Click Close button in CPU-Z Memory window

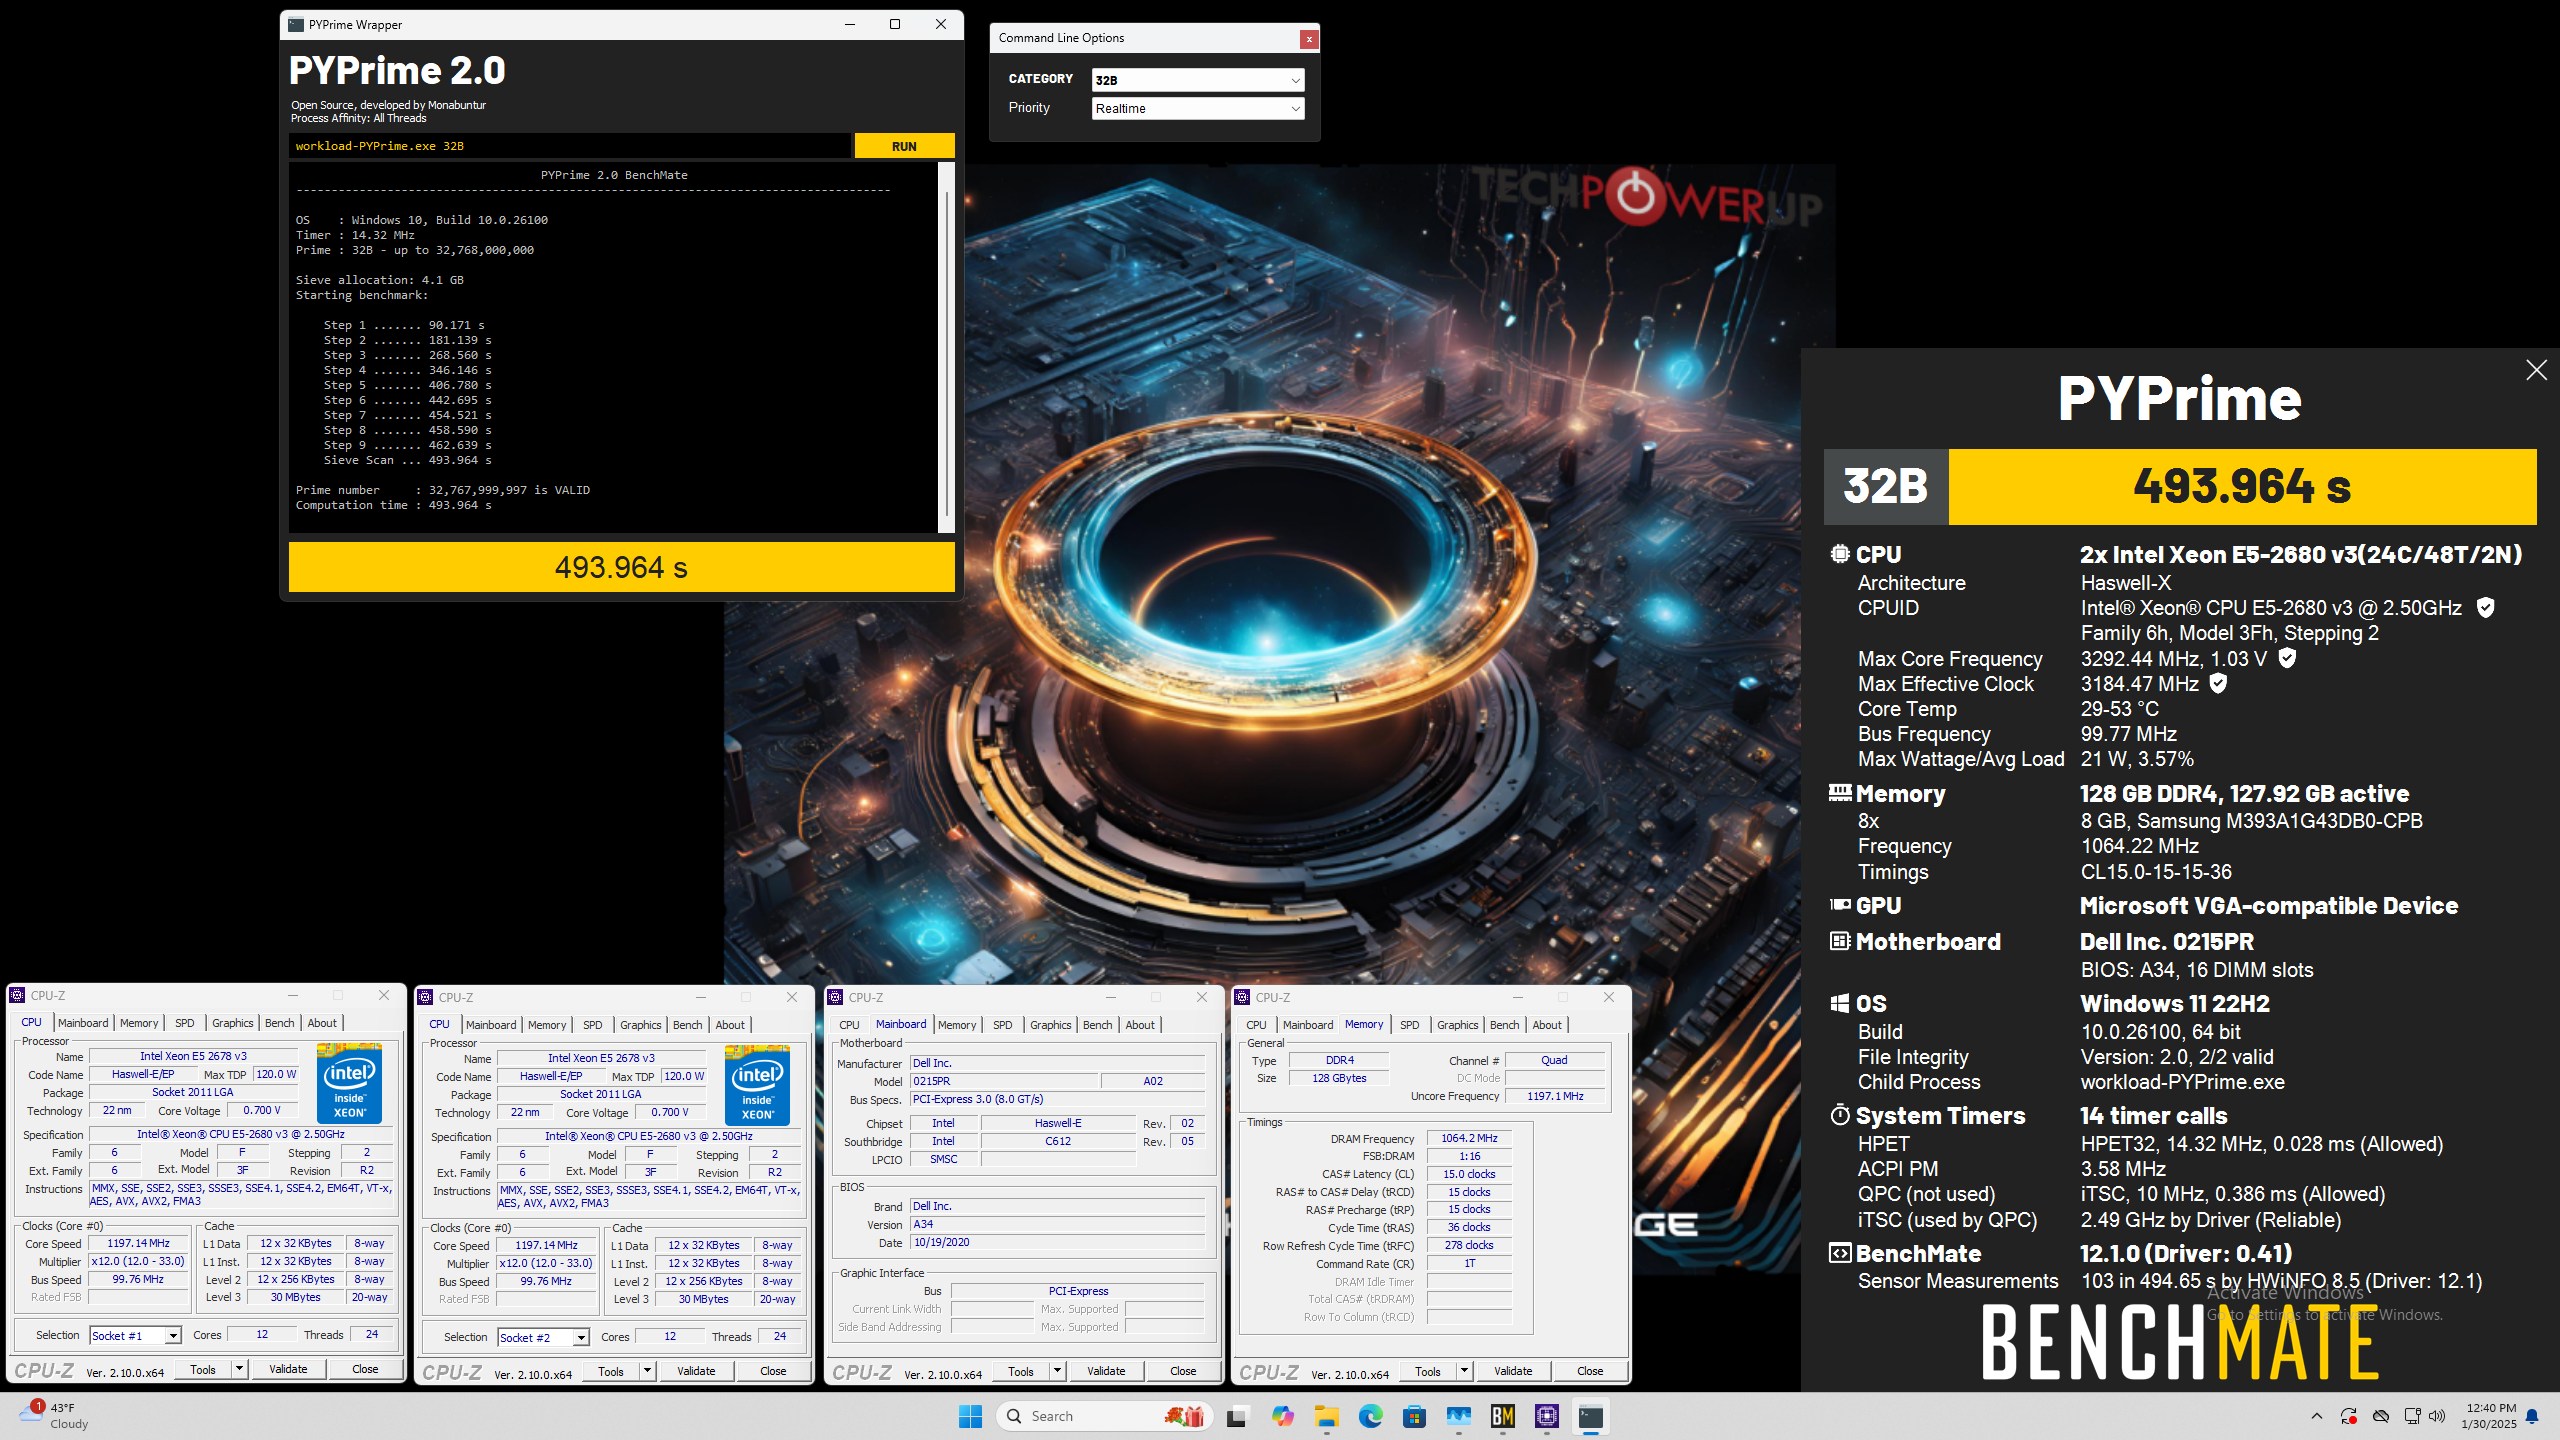pyautogui.click(x=1590, y=1371)
